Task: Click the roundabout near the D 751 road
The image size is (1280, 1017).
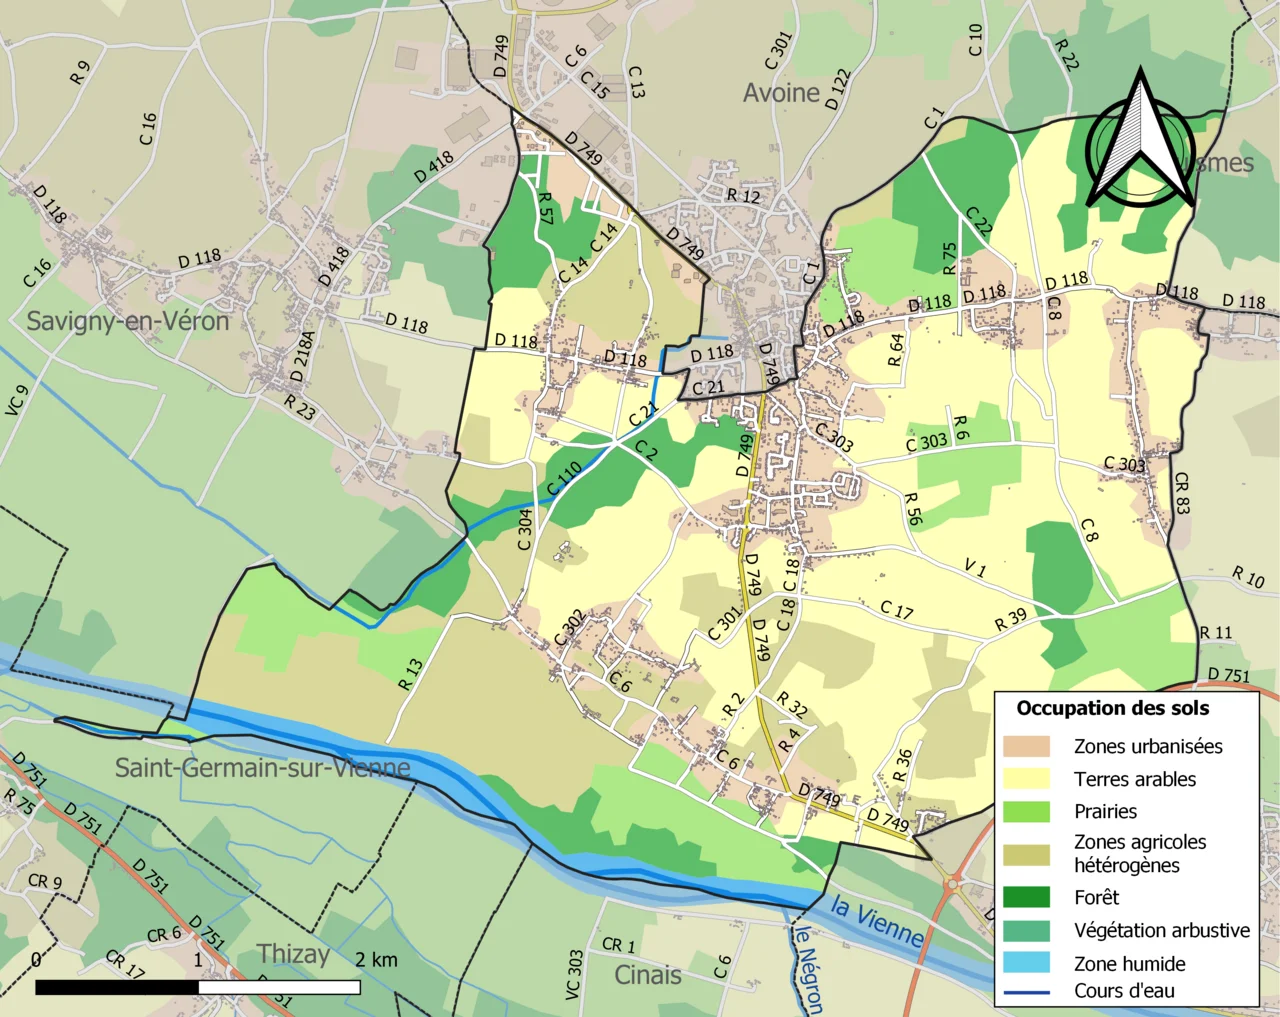Action: point(953,883)
